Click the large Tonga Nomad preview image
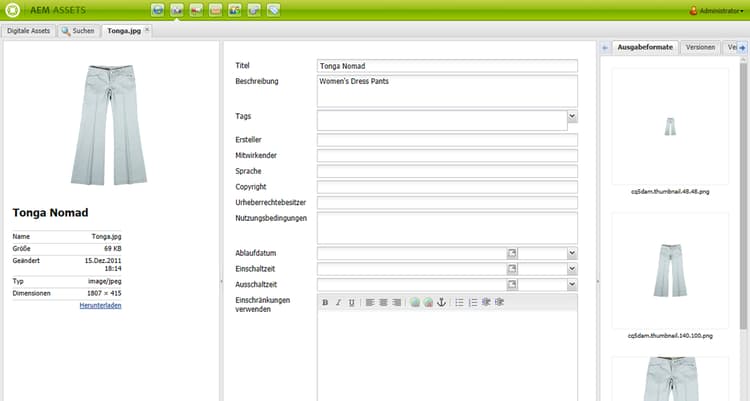This screenshot has width=750, height=401. 109,125
